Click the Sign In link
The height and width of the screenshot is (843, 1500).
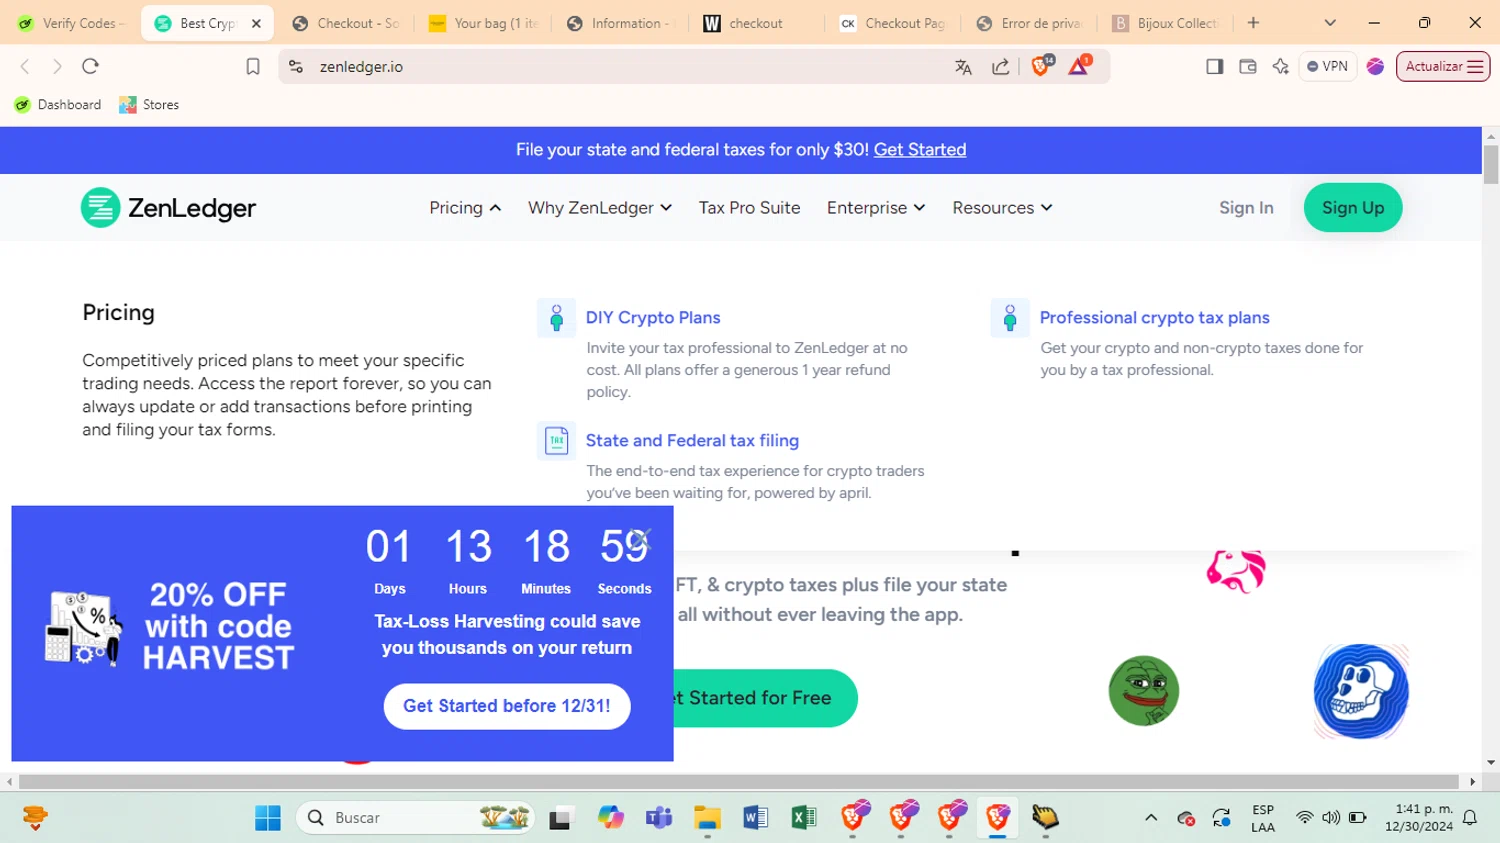click(1246, 208)
